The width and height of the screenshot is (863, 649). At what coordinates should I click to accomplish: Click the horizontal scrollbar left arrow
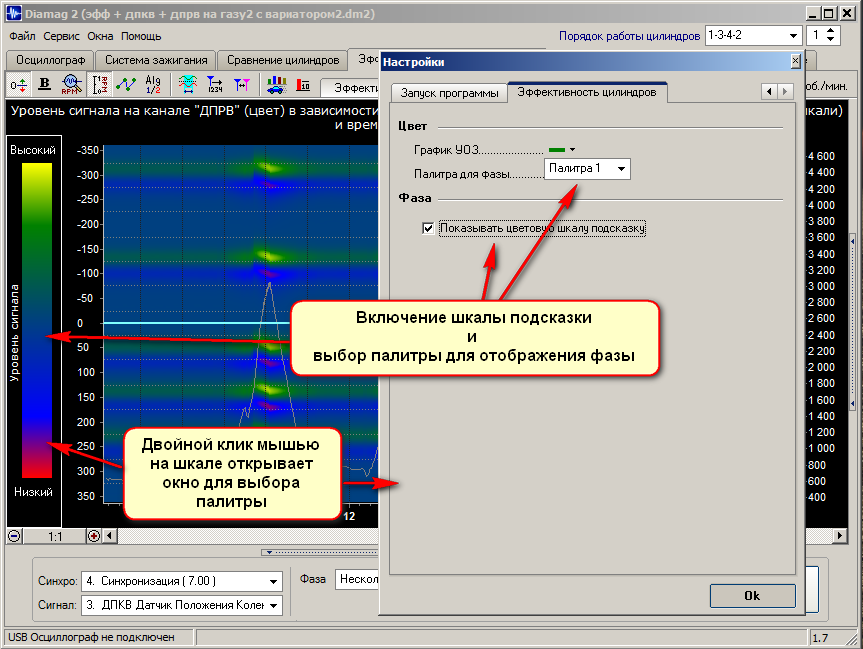(109, 536)
